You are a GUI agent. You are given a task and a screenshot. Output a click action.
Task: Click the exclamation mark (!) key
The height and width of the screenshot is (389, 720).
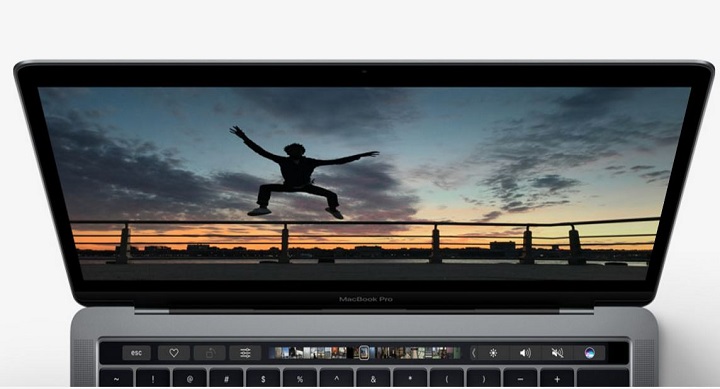coord(153,379)
